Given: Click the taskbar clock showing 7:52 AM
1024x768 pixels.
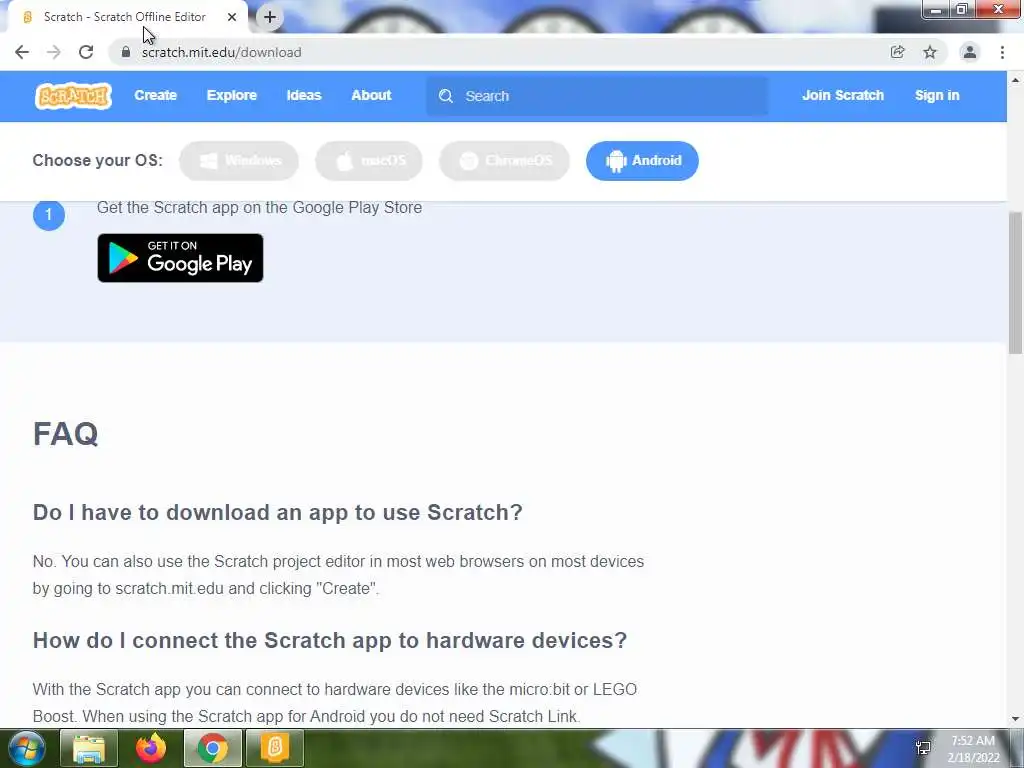Looking at the screenshot, I should click(973, 749).
